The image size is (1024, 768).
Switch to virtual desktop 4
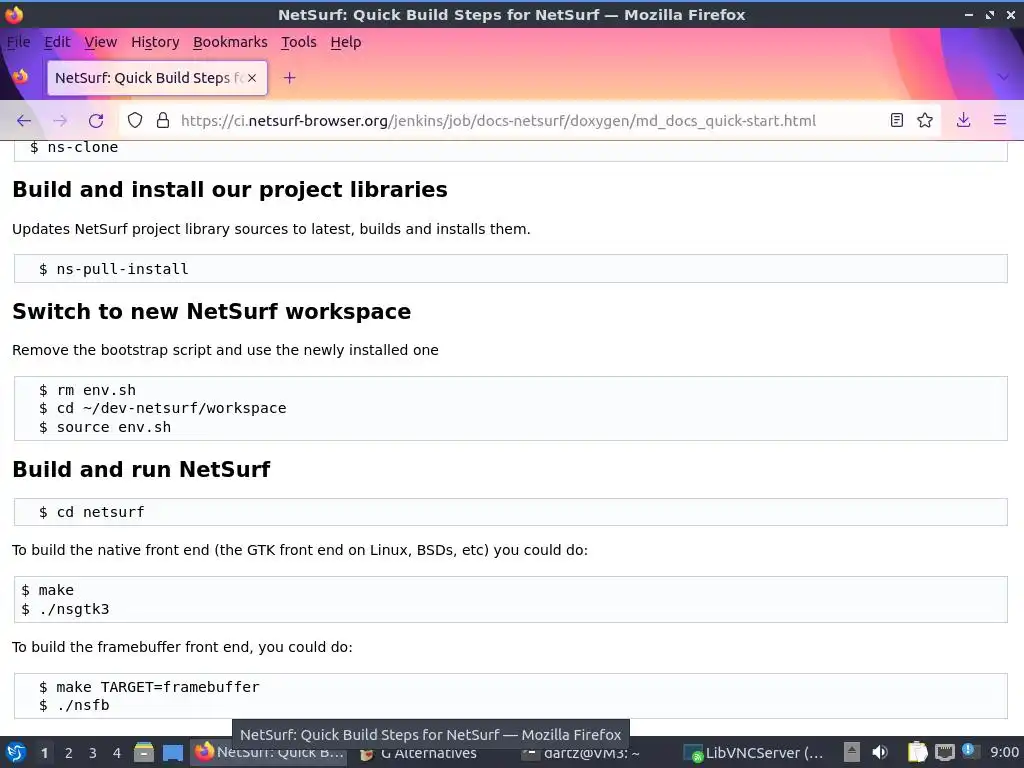[117, 753]
